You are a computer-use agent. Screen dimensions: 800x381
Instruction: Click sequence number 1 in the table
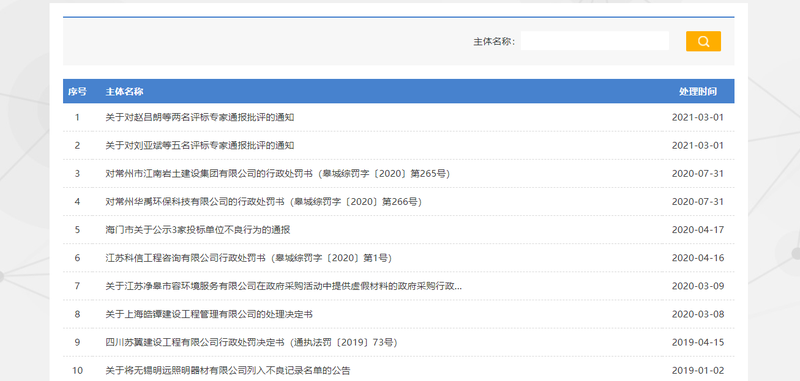(78, 117)
